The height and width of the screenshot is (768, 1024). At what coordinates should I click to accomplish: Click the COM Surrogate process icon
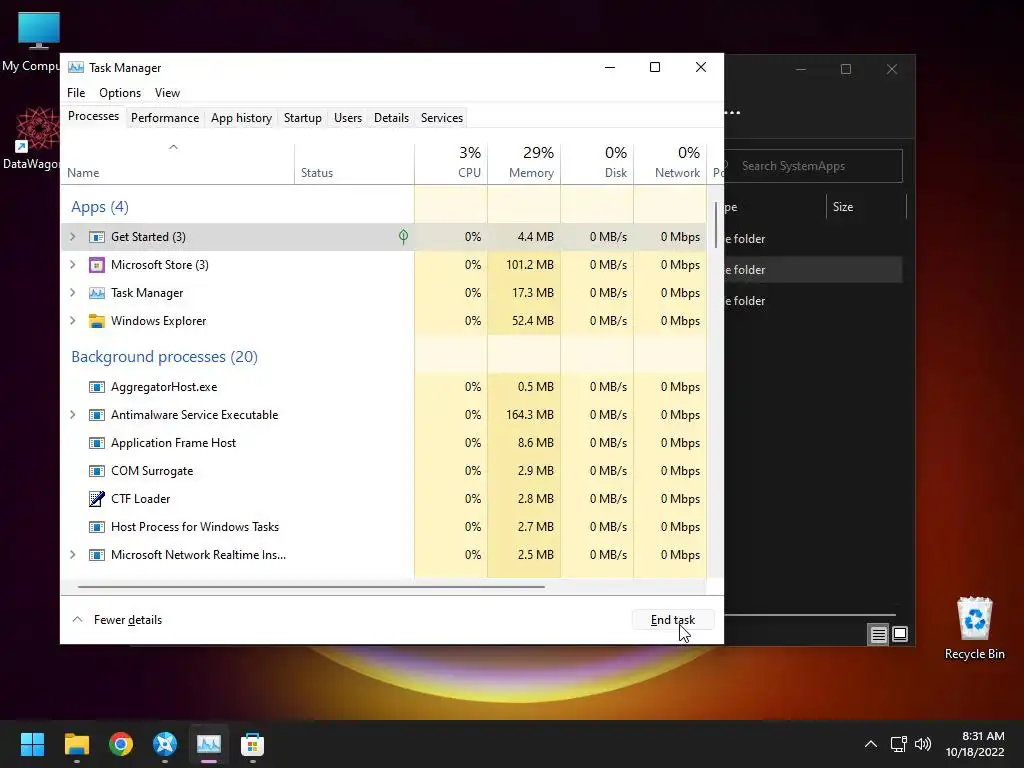tap(97, 472)
